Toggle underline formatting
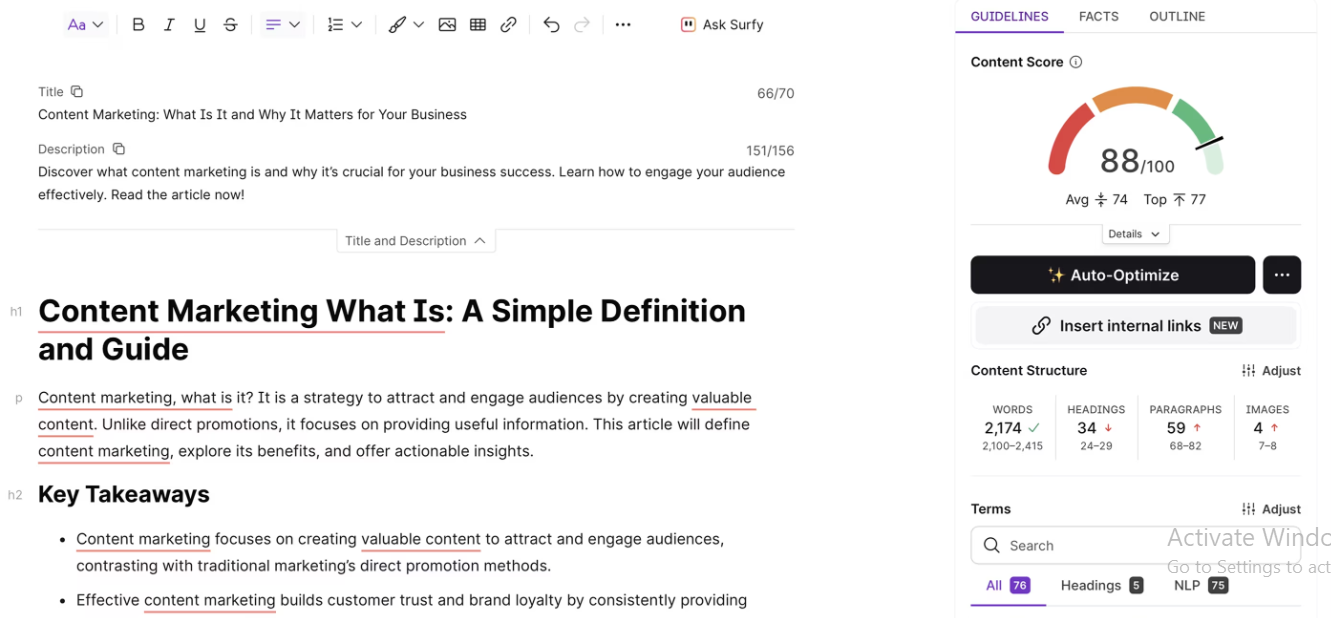 [200, 24]
